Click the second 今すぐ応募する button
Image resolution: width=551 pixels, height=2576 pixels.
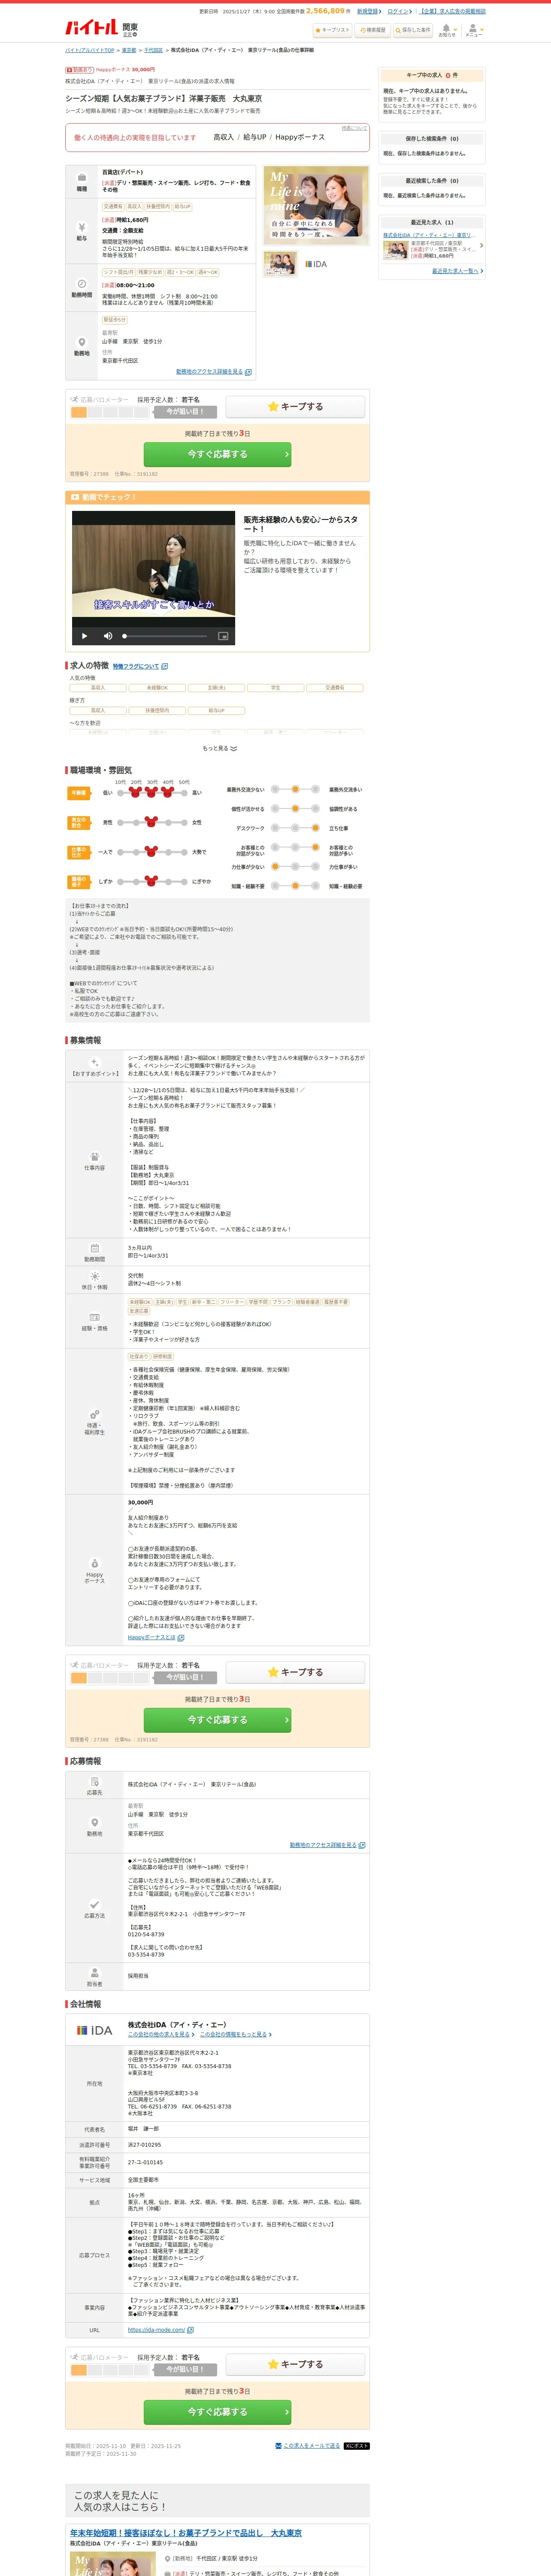click(217, 1720)
